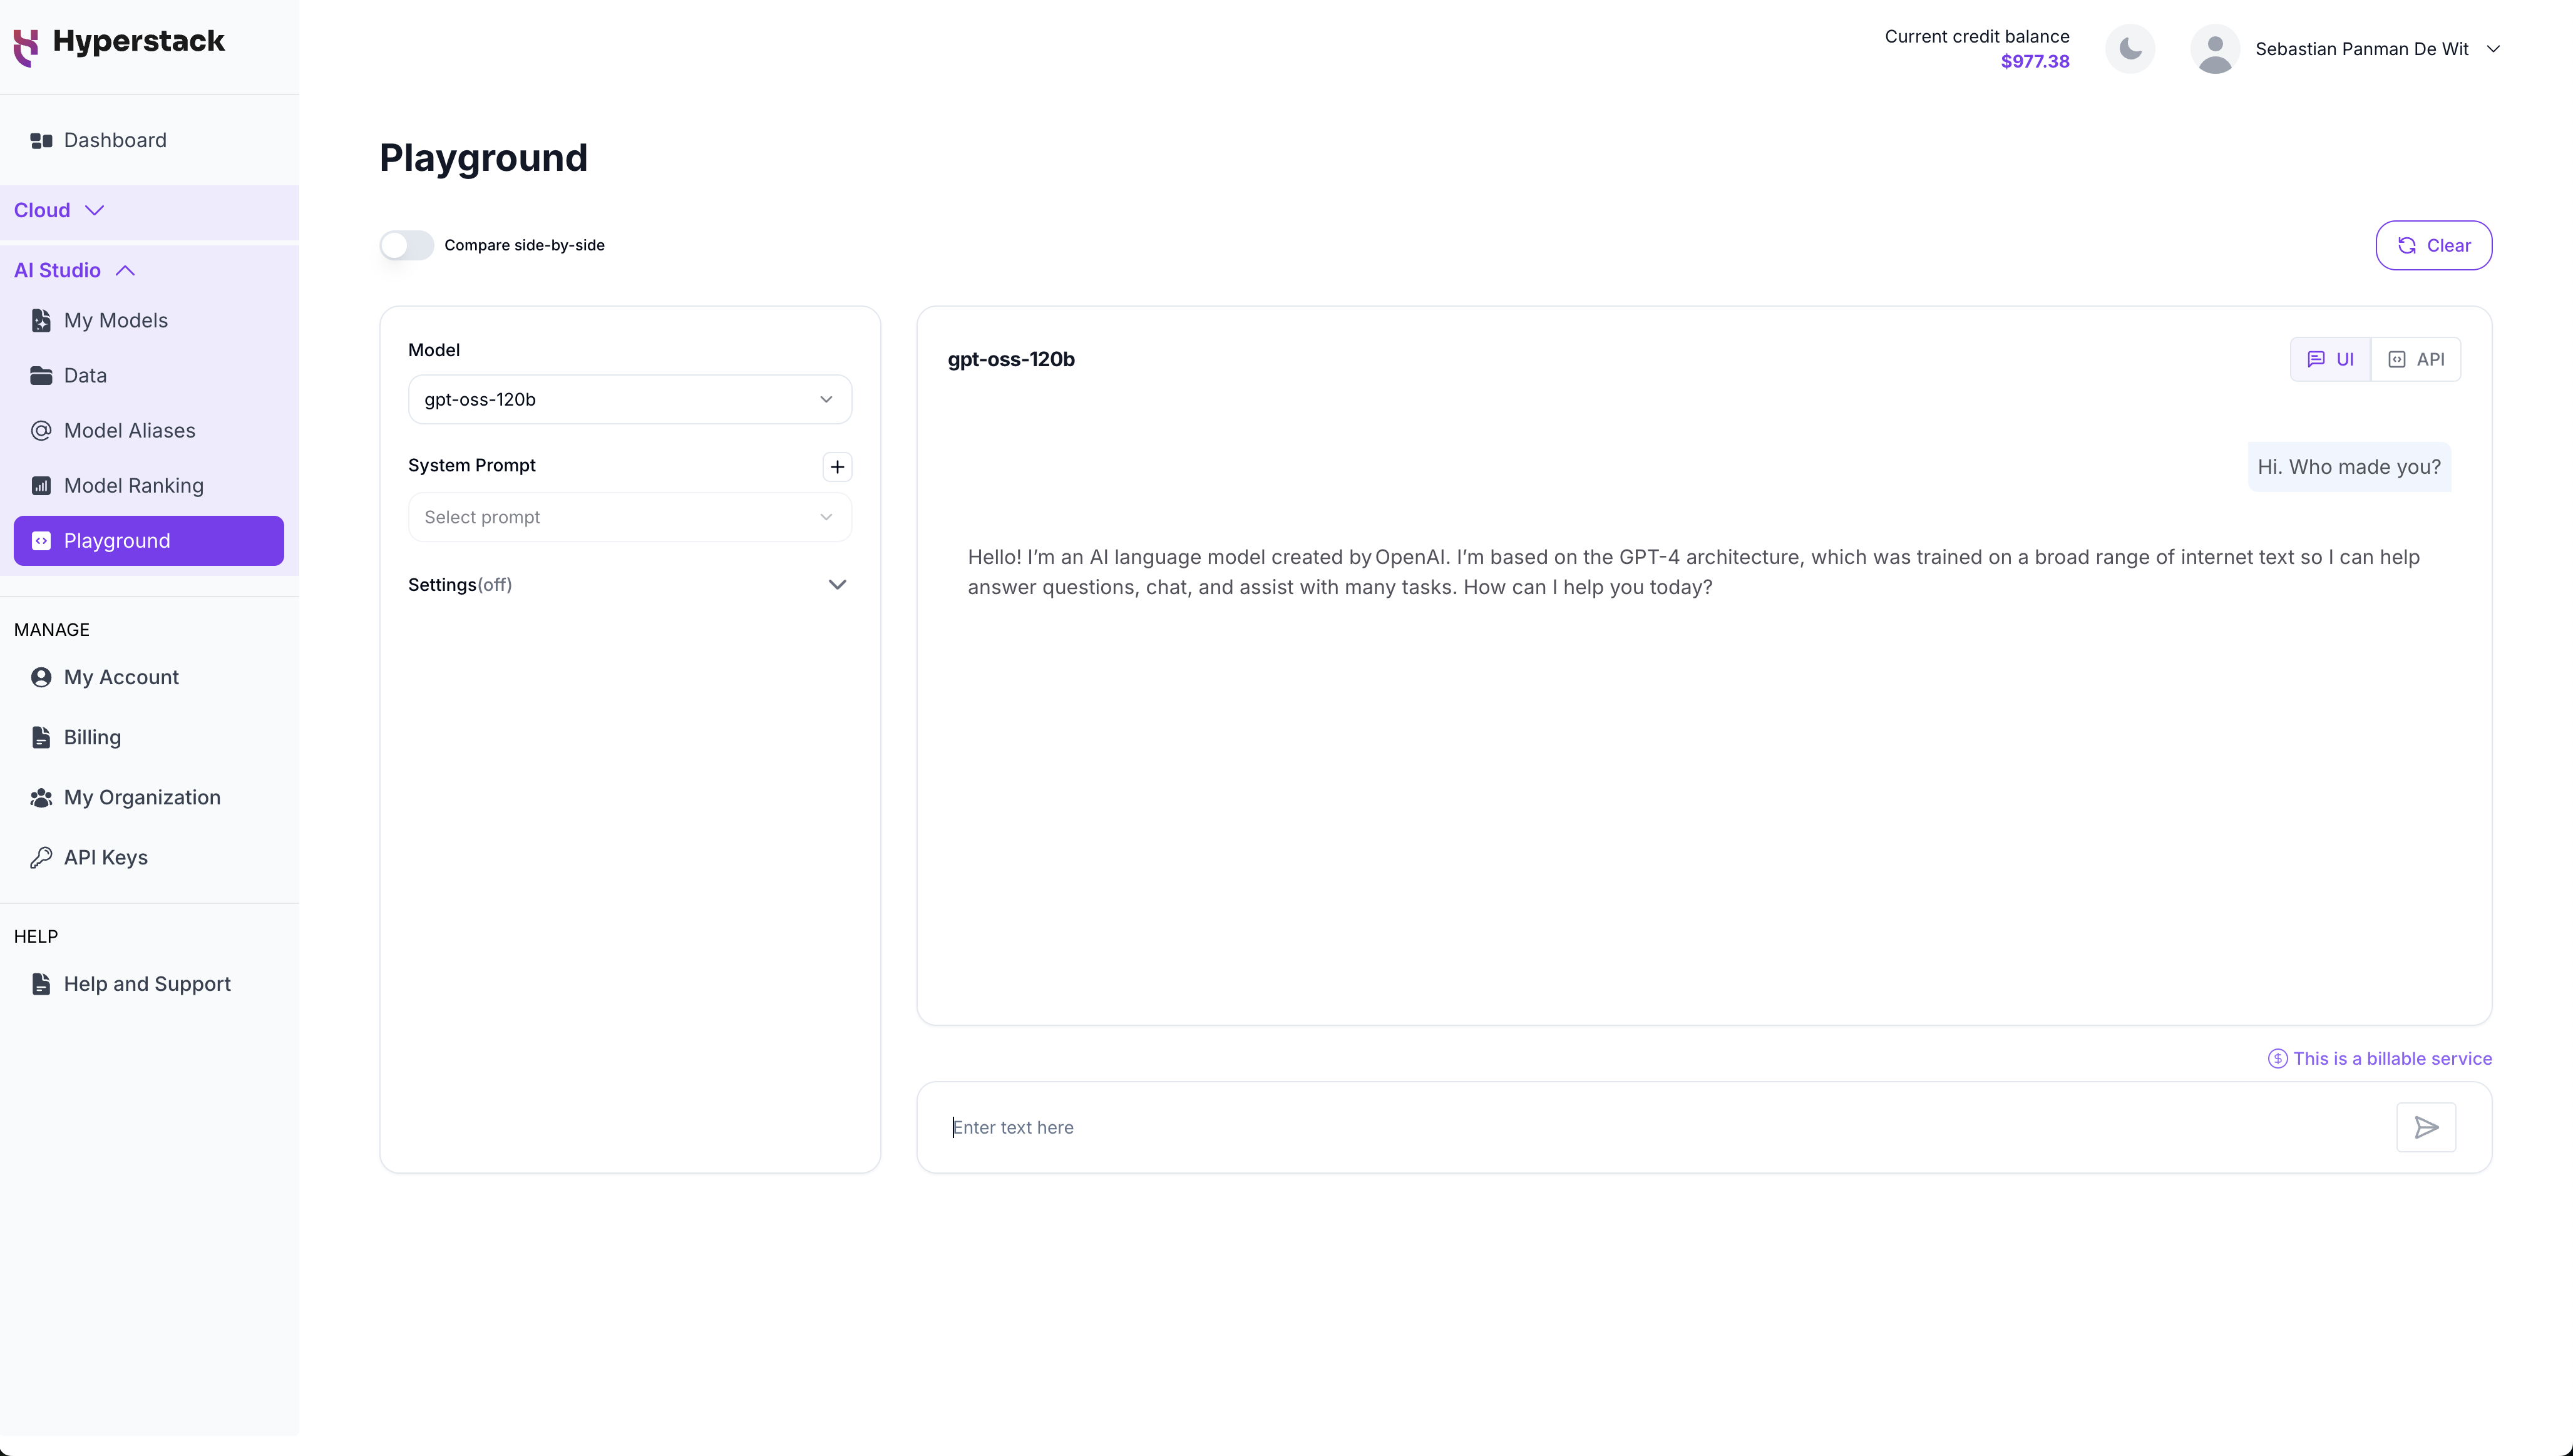Click the Model Ranking chart icon
2573x1456 pixels.
click(x=41, y=486)
